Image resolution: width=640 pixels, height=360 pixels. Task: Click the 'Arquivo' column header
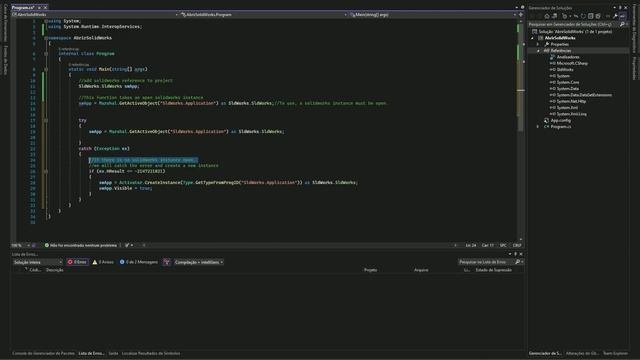[x=421, y=270]
